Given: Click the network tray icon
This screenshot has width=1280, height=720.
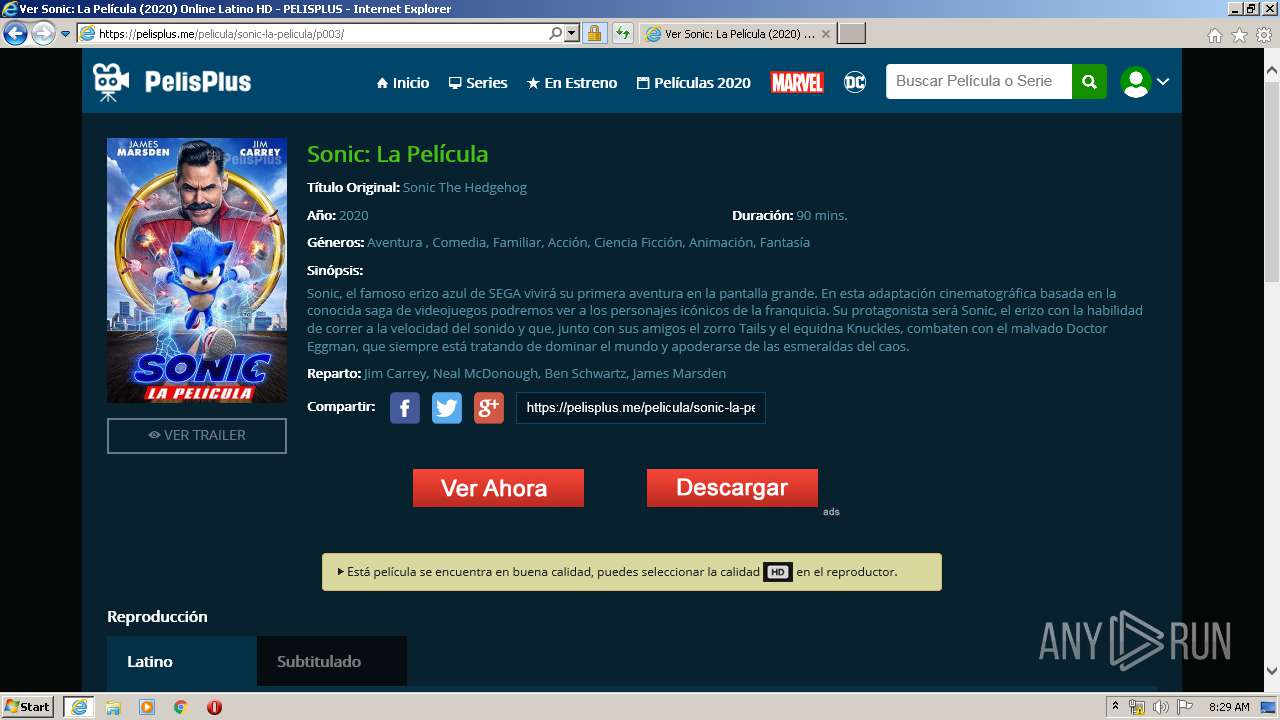Looking at the screenshot, I should pyautogui.click(x=1137, y=707).
